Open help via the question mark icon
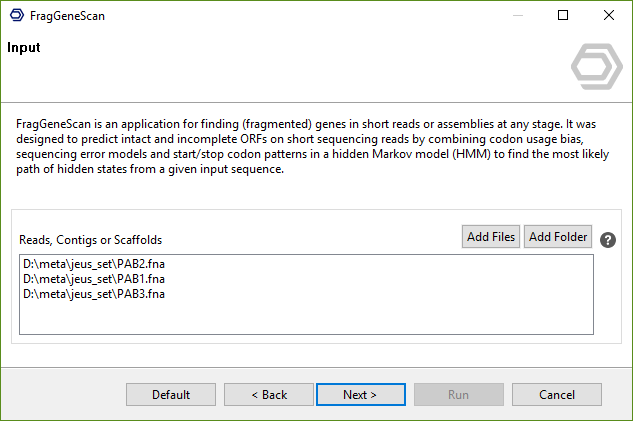This screenshot has height=421, width=633. pyautogui.click(x=607, y=240)
